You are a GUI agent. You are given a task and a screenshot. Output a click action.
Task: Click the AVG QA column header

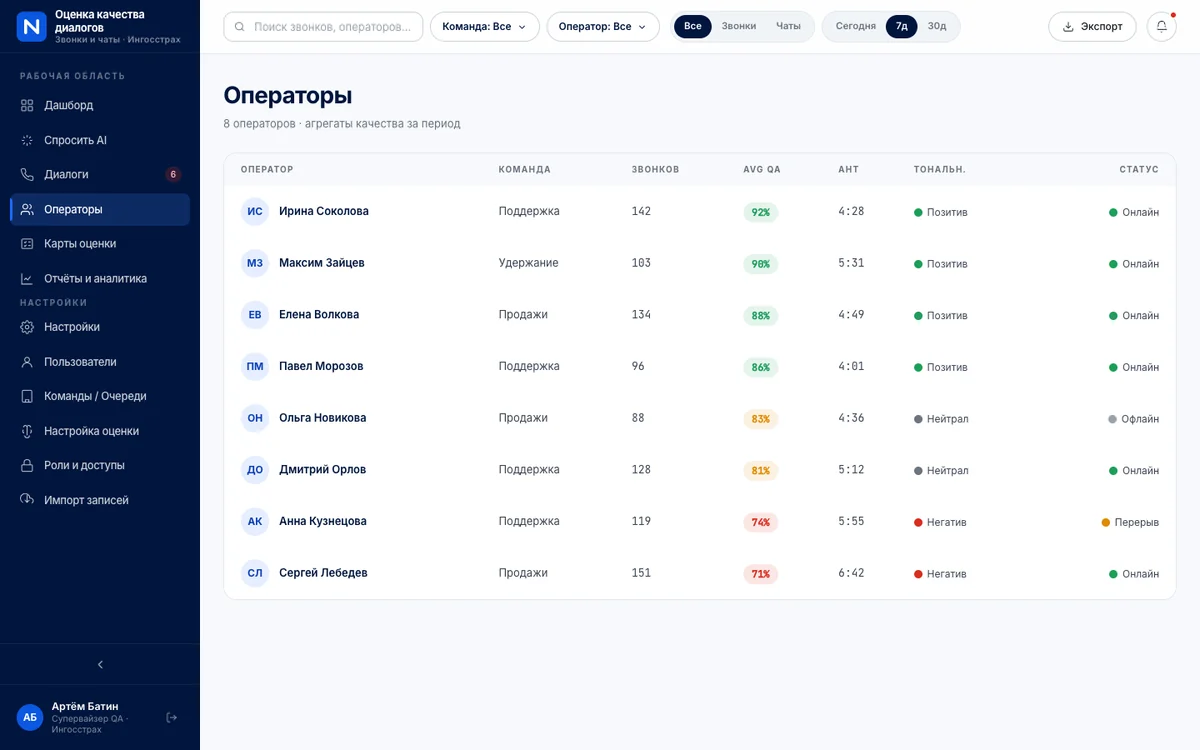pos(762,169)
